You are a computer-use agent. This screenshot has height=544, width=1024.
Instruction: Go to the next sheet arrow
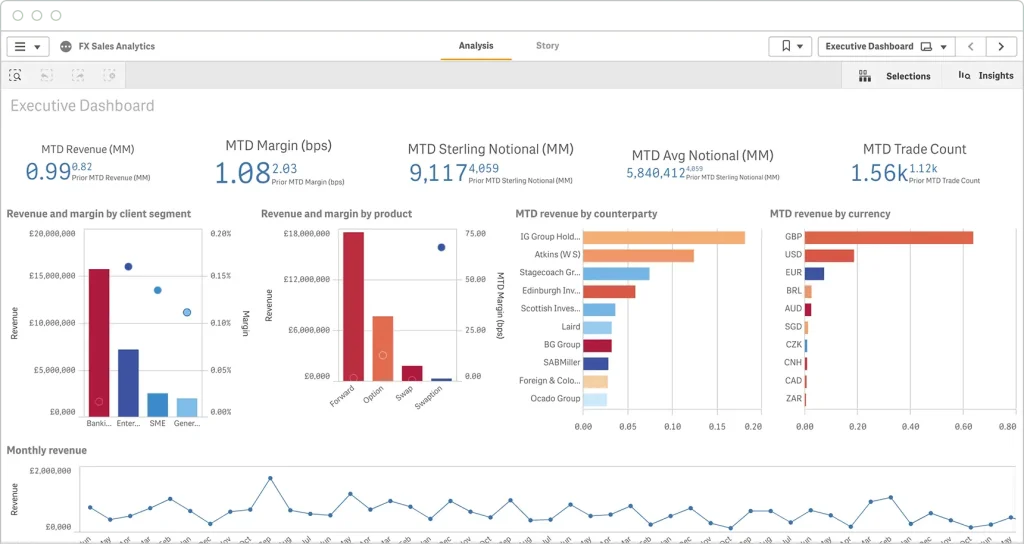tap(1001, 47)
